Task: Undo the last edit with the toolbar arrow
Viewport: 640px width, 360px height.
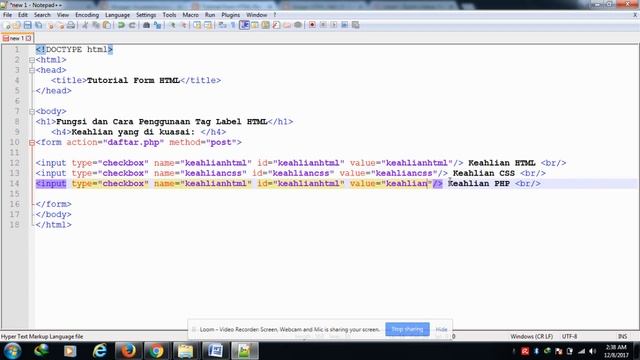Action: click(x=121, y=25)
